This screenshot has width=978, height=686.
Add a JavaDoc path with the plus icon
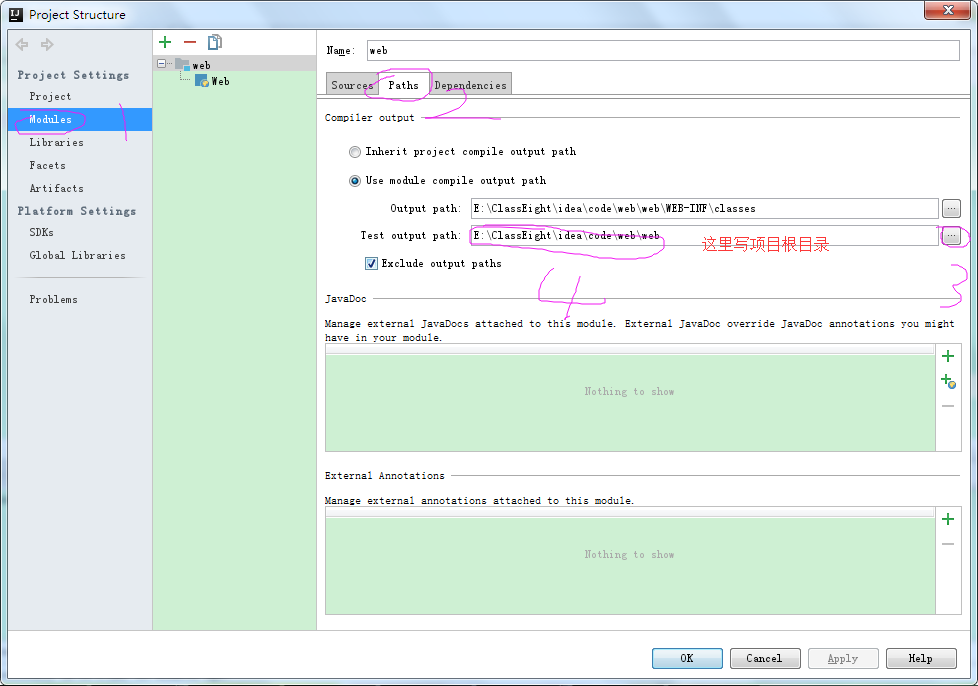point(948,356)
